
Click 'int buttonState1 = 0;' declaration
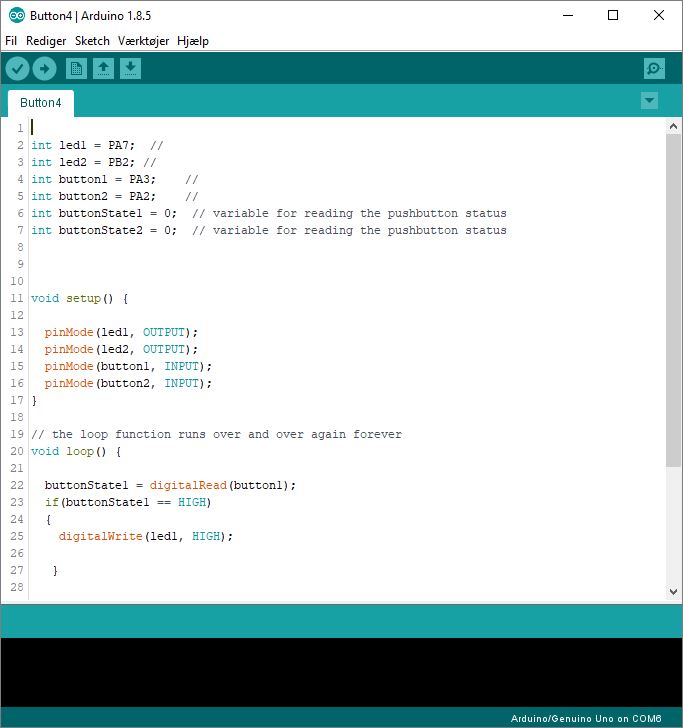point(104,213)
